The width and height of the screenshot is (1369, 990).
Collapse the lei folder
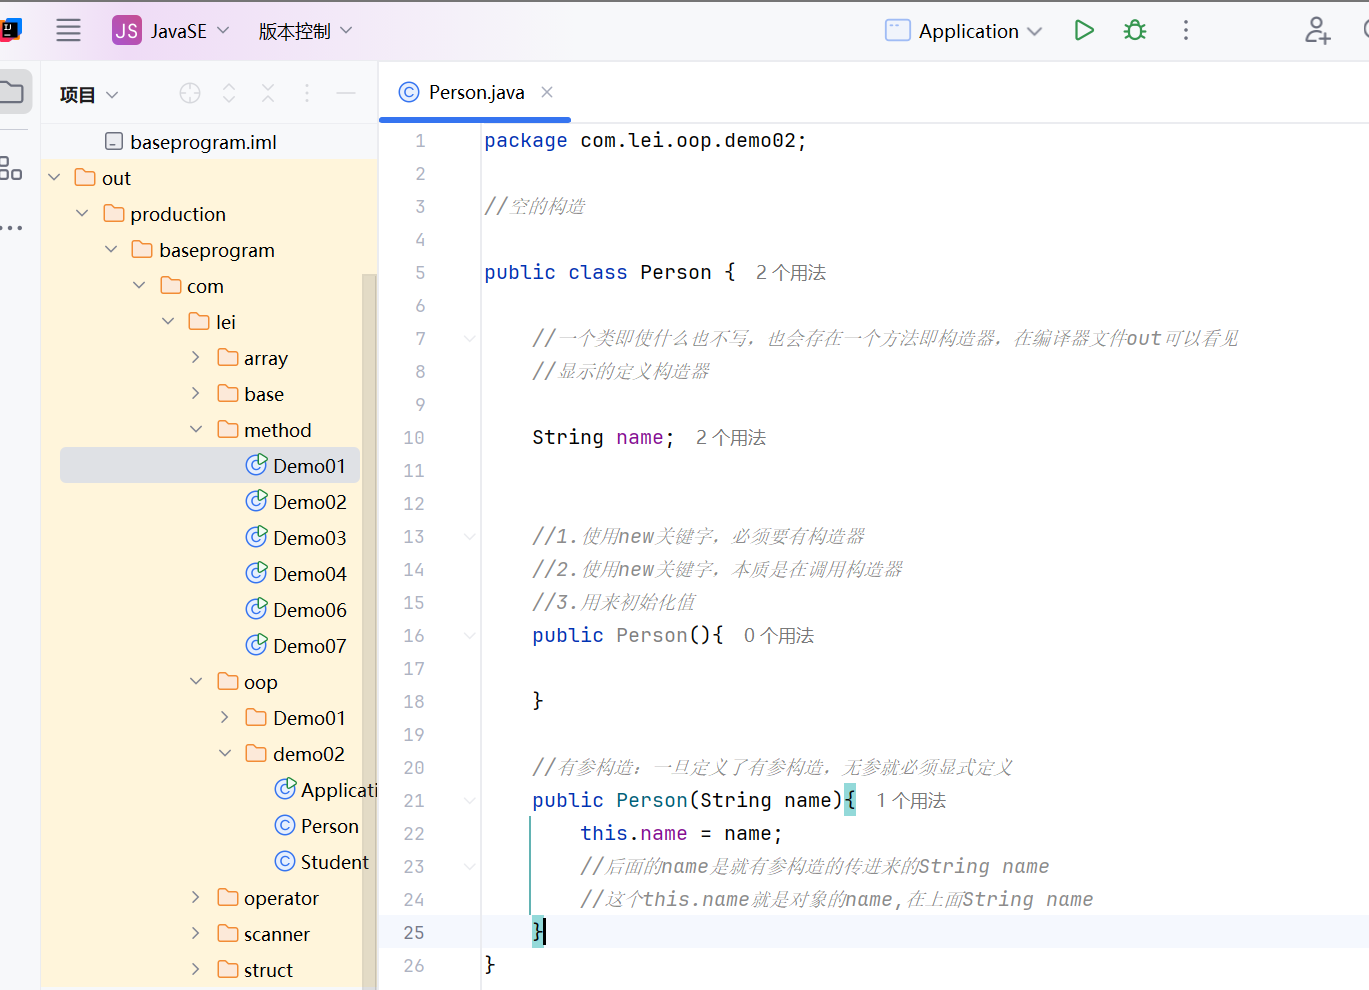click(169, 322)
